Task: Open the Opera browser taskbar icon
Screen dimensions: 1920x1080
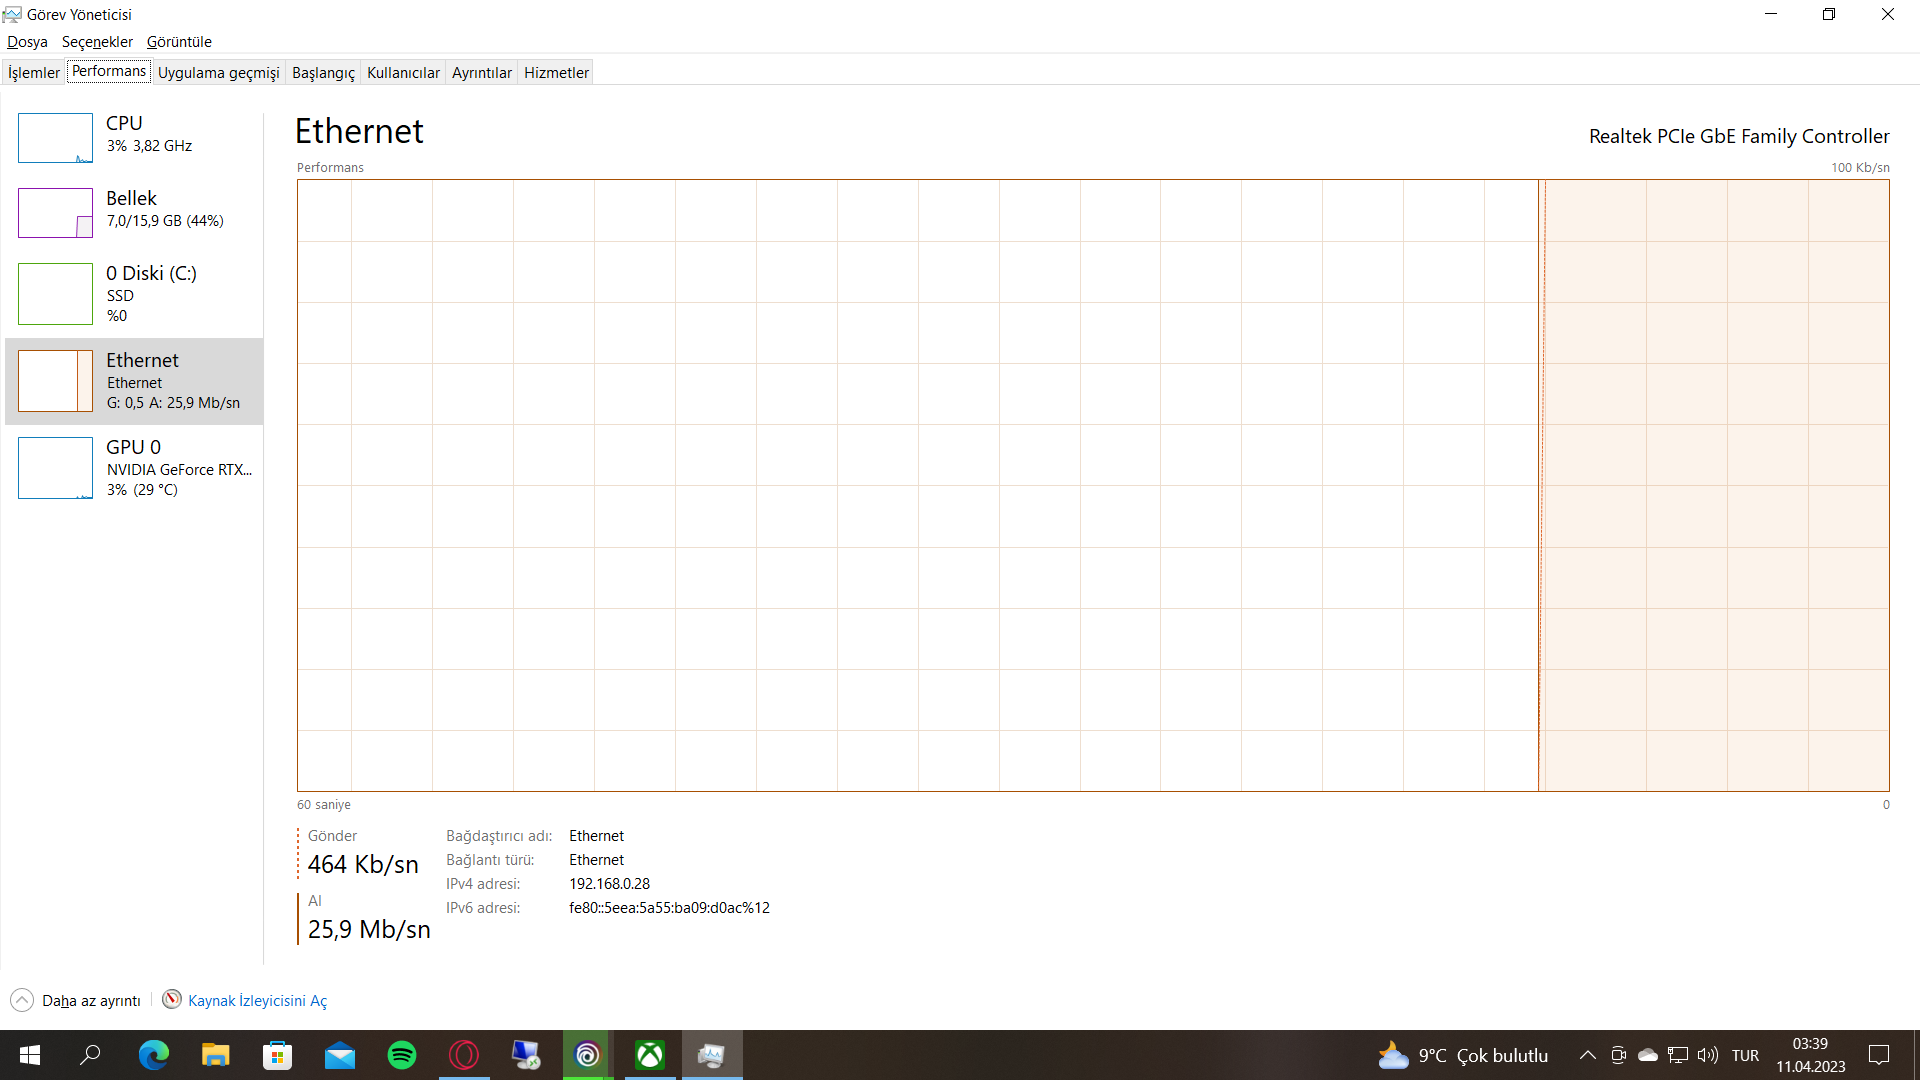Action: (x=464, y=1055)
